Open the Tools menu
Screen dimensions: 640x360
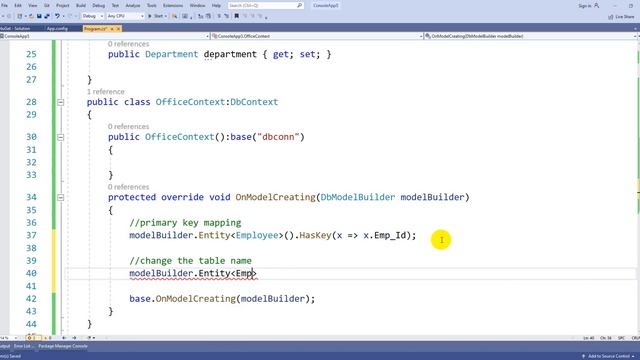(151, 6)
